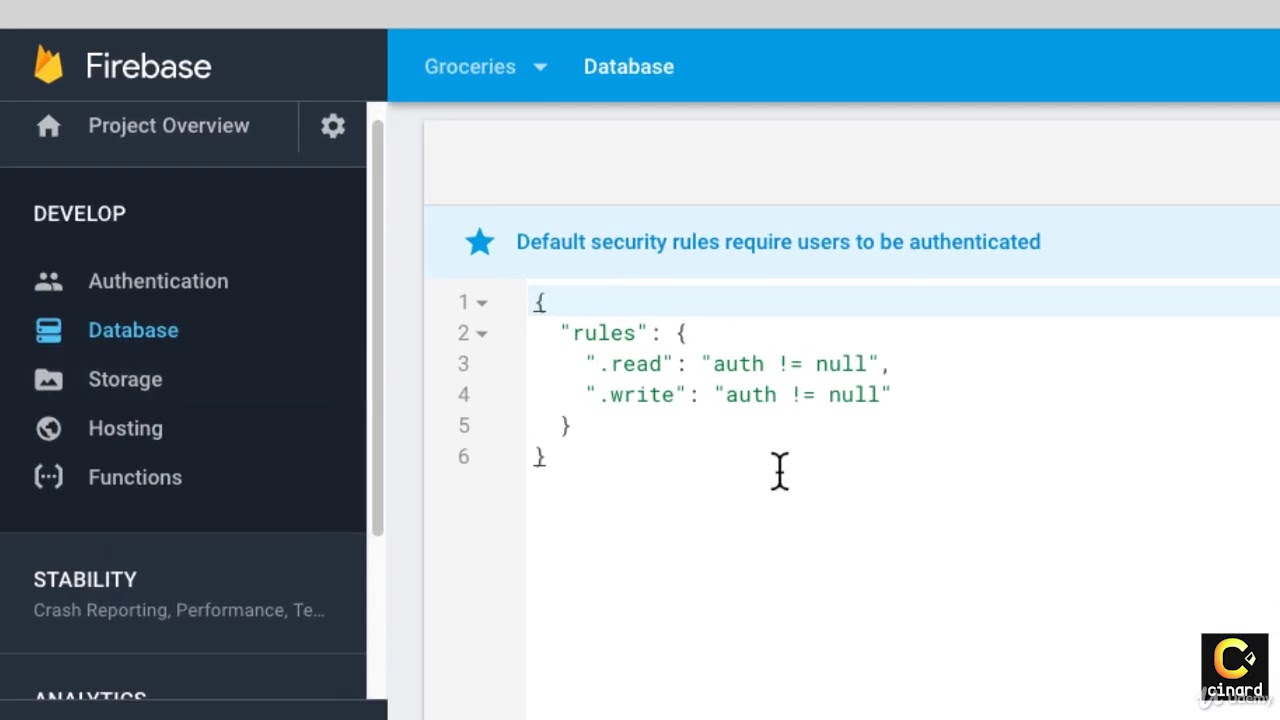
Task: Click the Database stack icon
Action: click(x=48, y=330)
